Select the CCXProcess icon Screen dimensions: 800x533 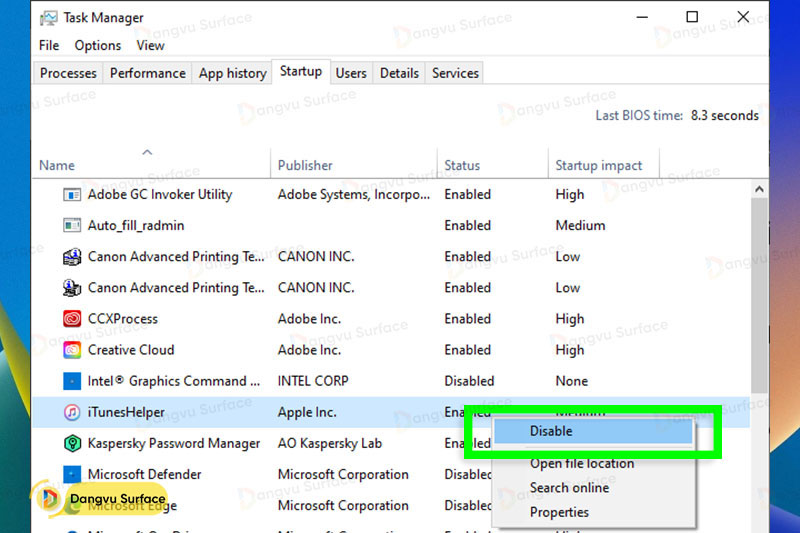(x=72, y=319)
